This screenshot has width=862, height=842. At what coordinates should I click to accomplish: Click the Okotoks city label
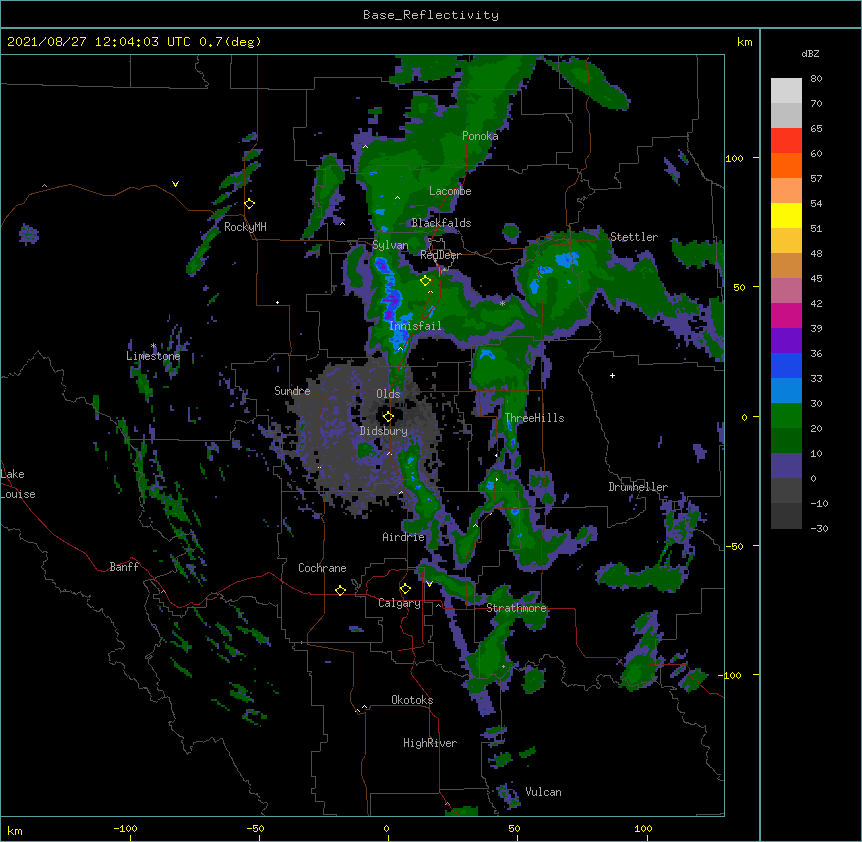pos(412,700)
